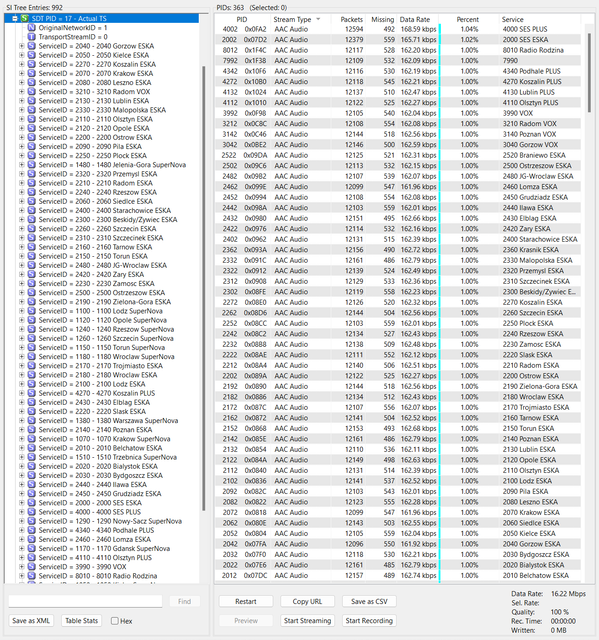This screenshot has width=599, height=640.
Task: Click the service icon for 1100 Lodz SuperNova
Action: click(x=31, y=311)
